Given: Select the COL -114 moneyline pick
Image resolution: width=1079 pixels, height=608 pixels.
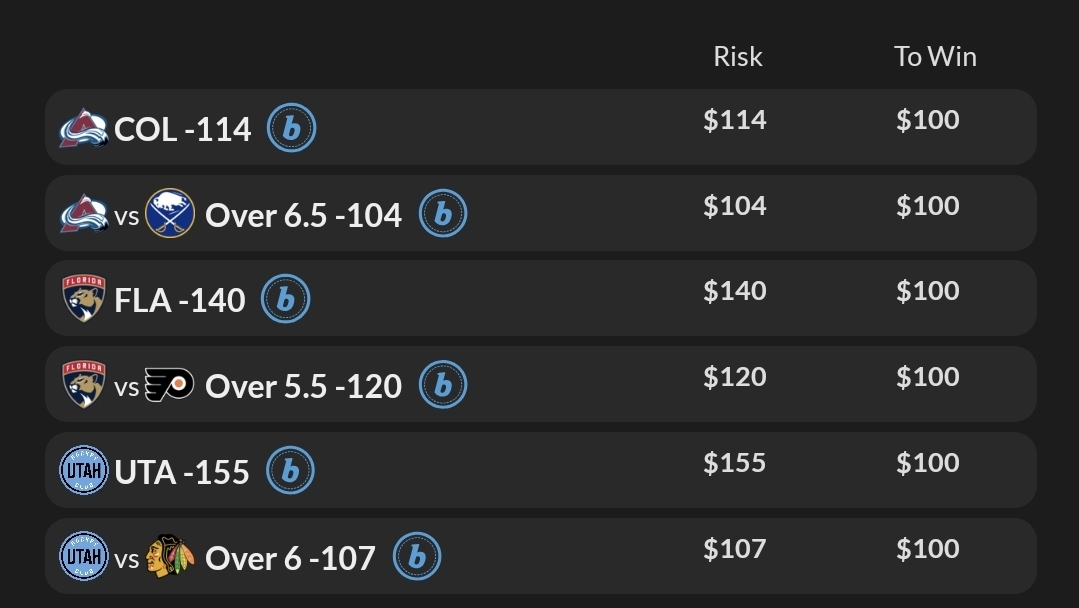Looking at the screenshot, I should 183,129.
